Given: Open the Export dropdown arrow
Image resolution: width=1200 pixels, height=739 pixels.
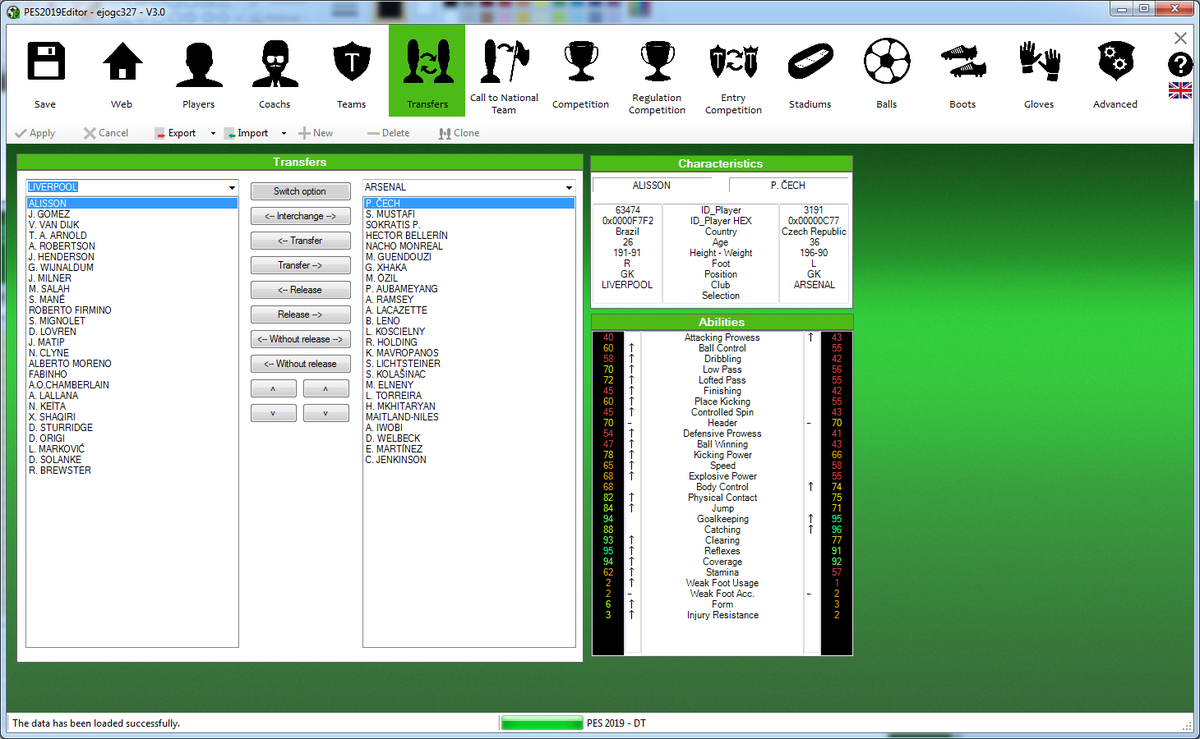Looking at the screenshot, I should [213, 133].
